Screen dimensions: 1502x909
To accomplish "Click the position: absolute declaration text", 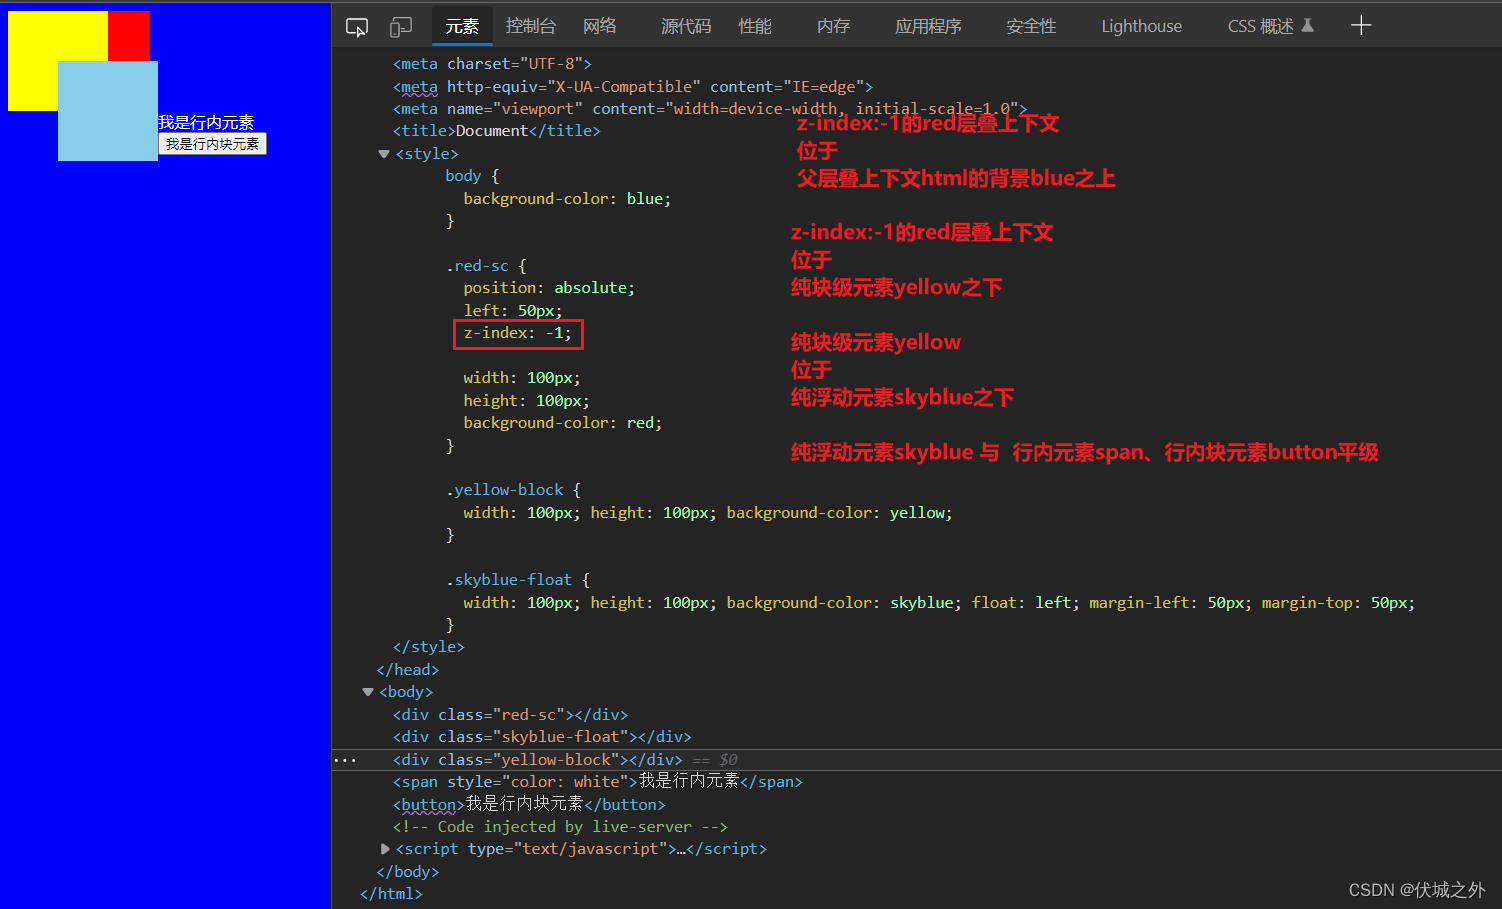I will coord(549,288).
